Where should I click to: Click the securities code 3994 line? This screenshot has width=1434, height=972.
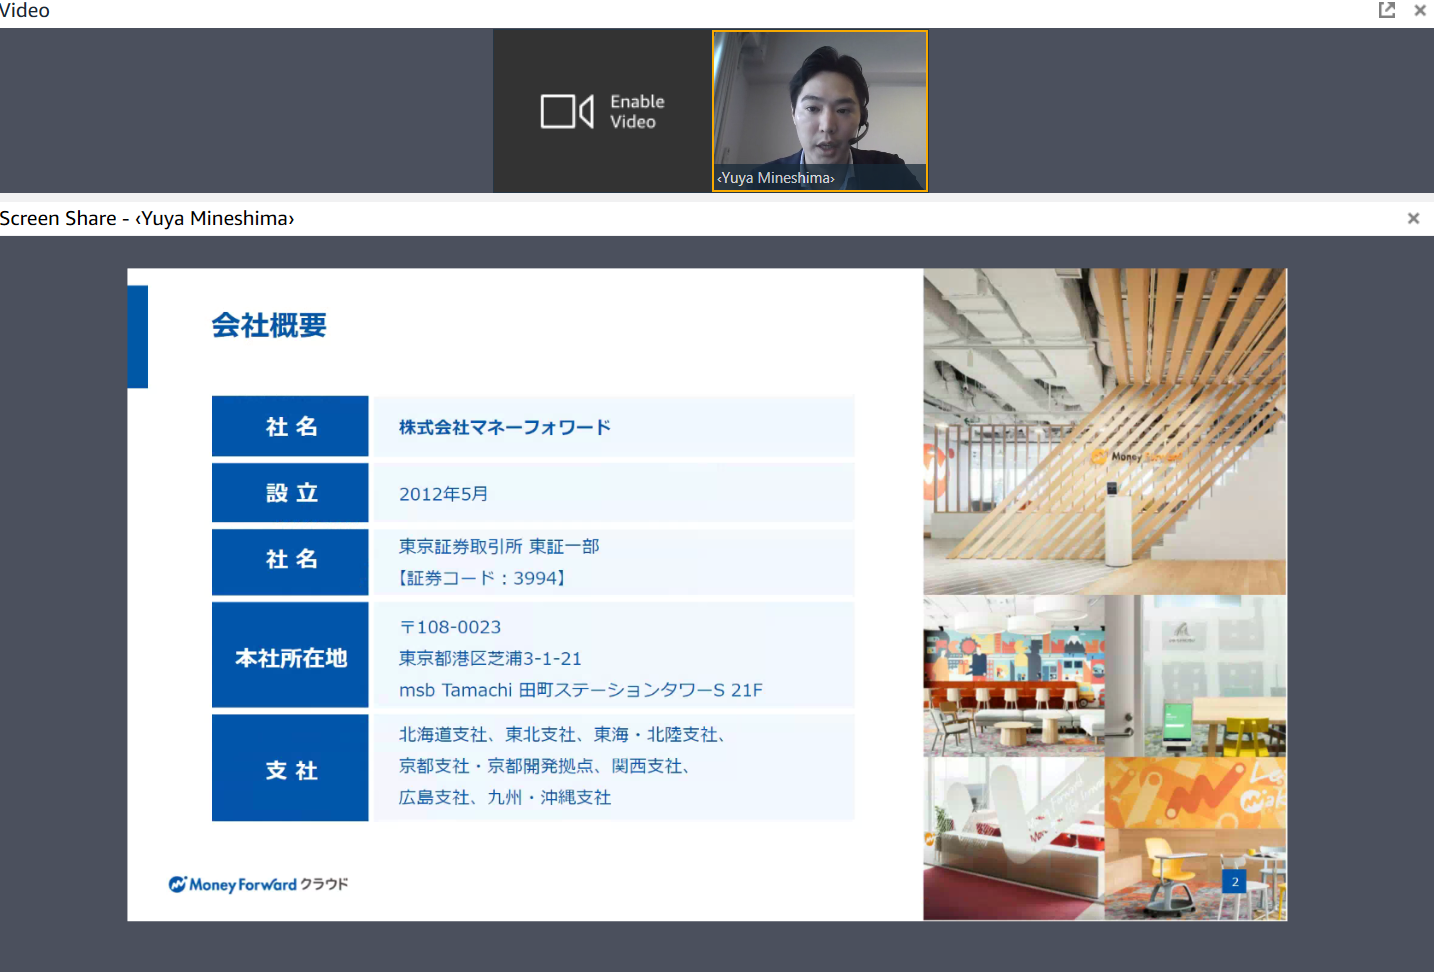click(x=483, y=578)
